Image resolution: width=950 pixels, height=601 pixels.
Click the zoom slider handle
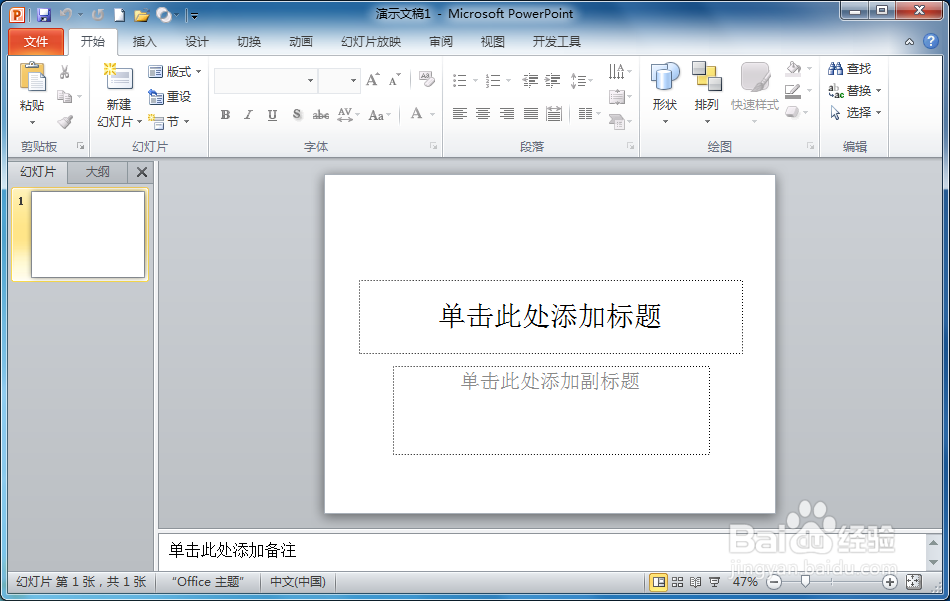[x=805, y=582]
